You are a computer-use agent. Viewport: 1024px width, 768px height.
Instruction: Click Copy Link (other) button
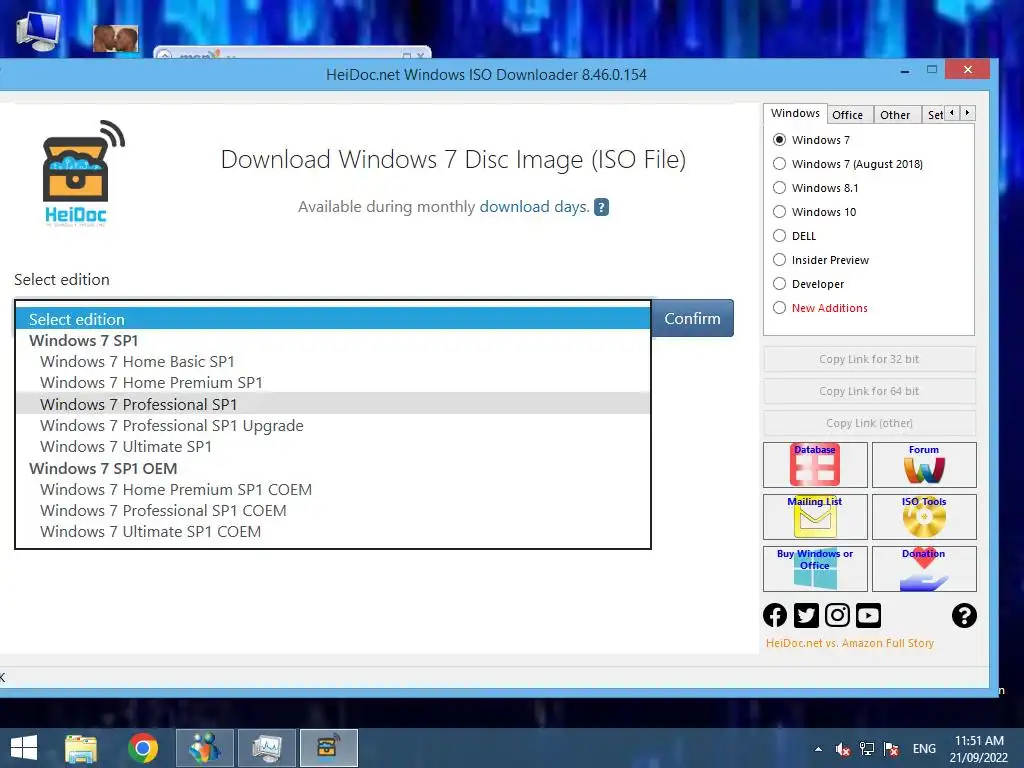click(x=869, y=423)
